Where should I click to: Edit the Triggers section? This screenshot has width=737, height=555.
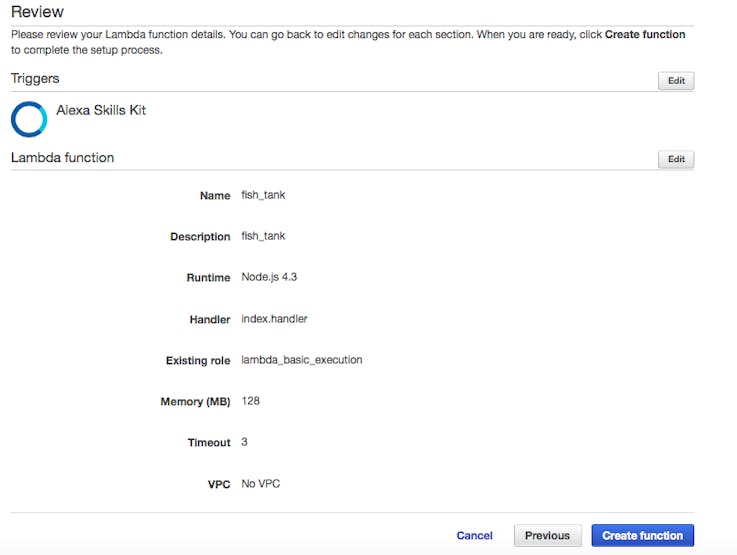pos(676,81)
